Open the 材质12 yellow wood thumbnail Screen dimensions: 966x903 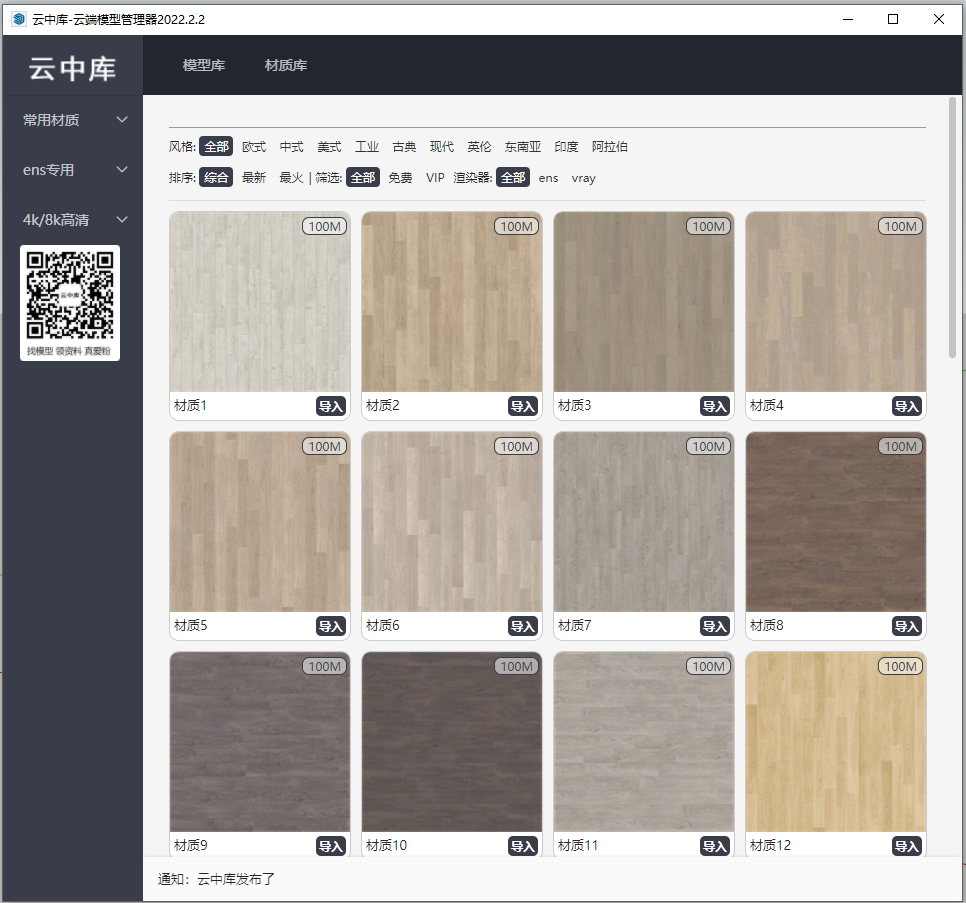click(x=836, y=742)
